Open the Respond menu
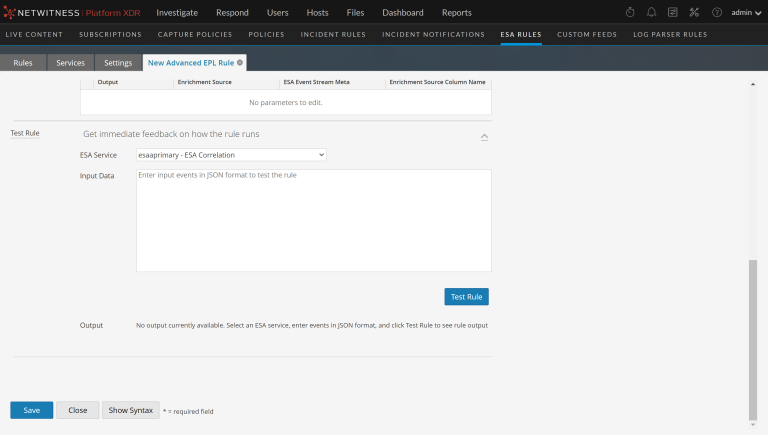The image size is (768, 435). (232, 13)
